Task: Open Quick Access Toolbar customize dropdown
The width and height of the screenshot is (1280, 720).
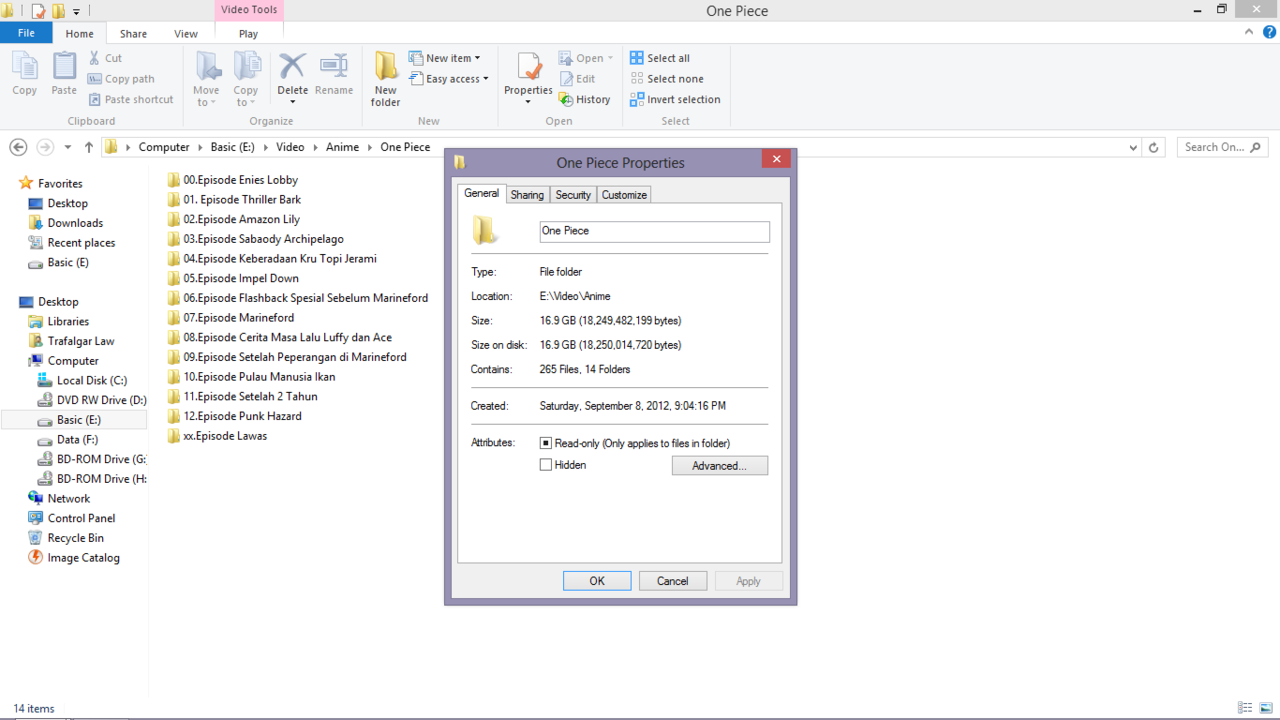Action: tap(77, 12)
